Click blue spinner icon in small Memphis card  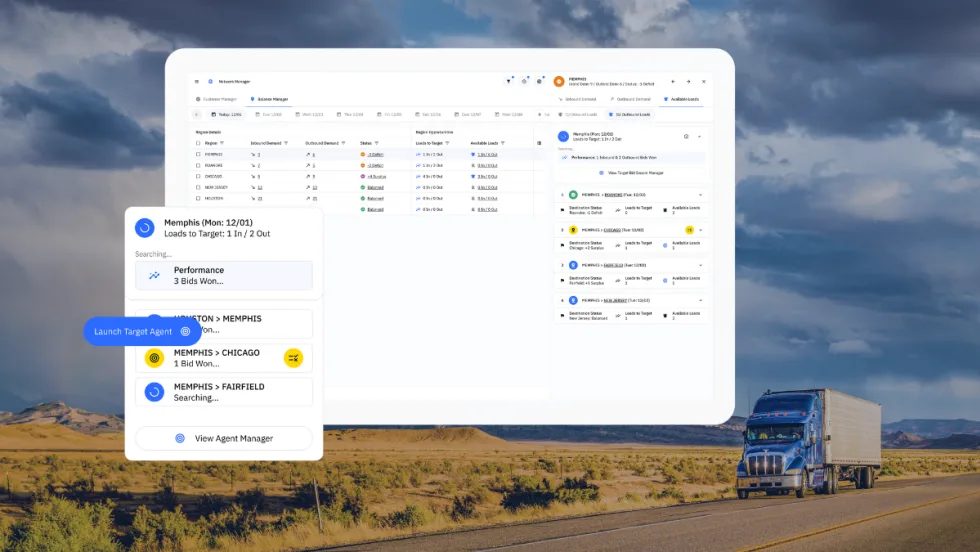pos(563,136)
